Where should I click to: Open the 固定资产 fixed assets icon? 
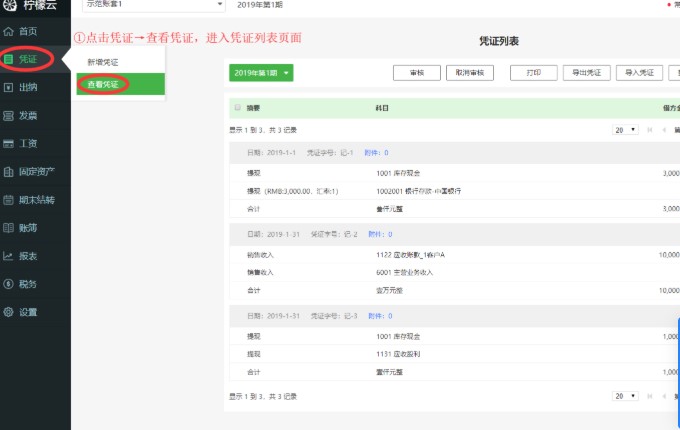pyautogui.click(x=9, y=172)
